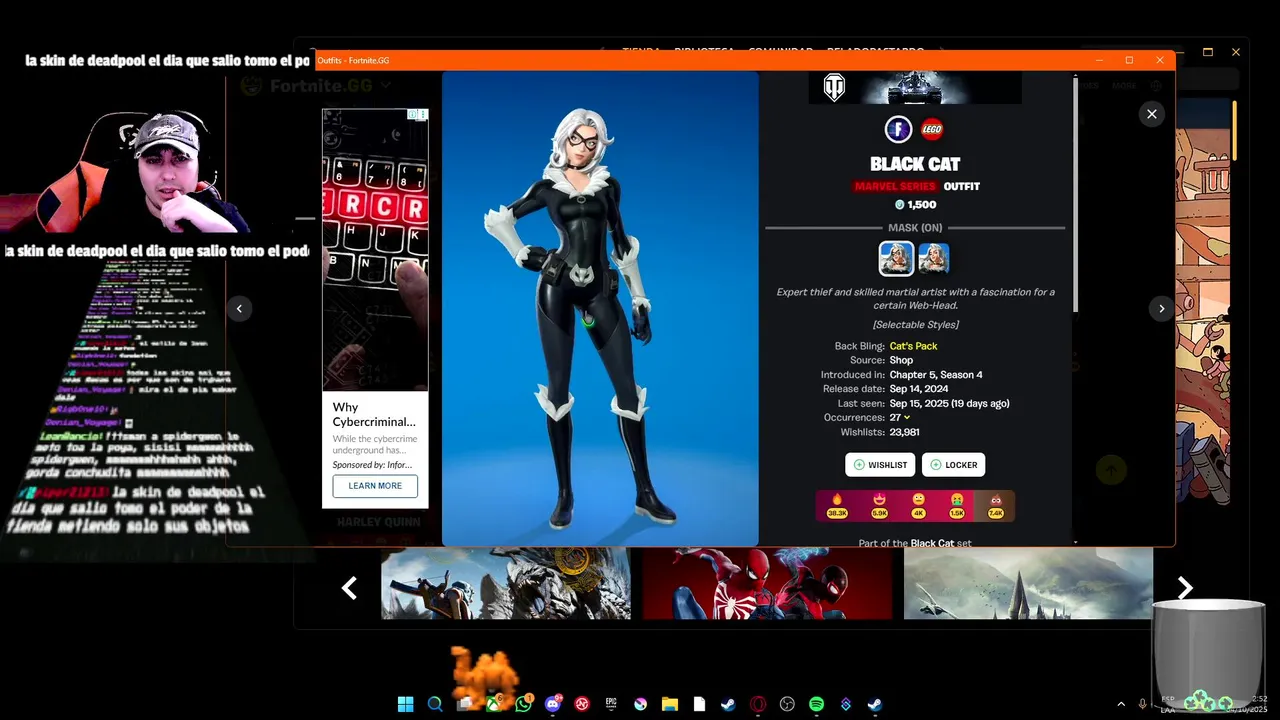Maximize the Outfits - Fortnite.GG window
Viewport: 1280px width, 720px height.
click(x=1129, y=60)
